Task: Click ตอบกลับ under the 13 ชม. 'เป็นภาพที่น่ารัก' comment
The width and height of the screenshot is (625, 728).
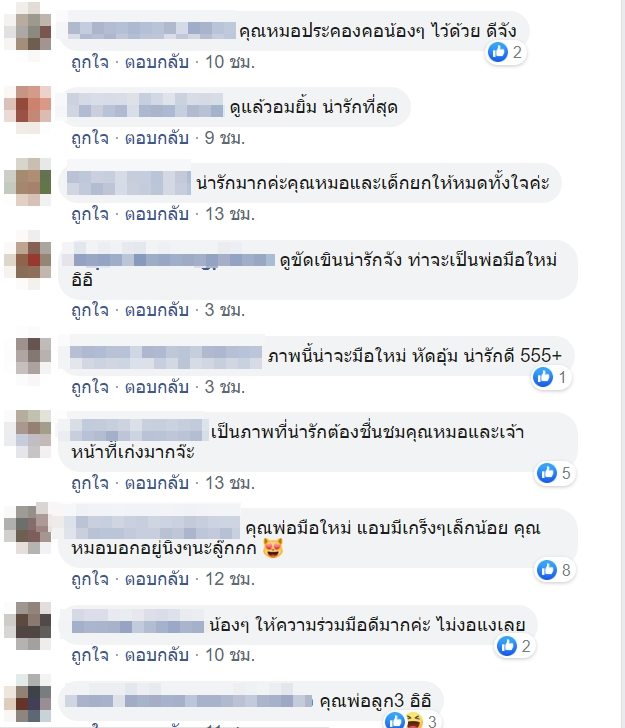Action: [157, 483]
